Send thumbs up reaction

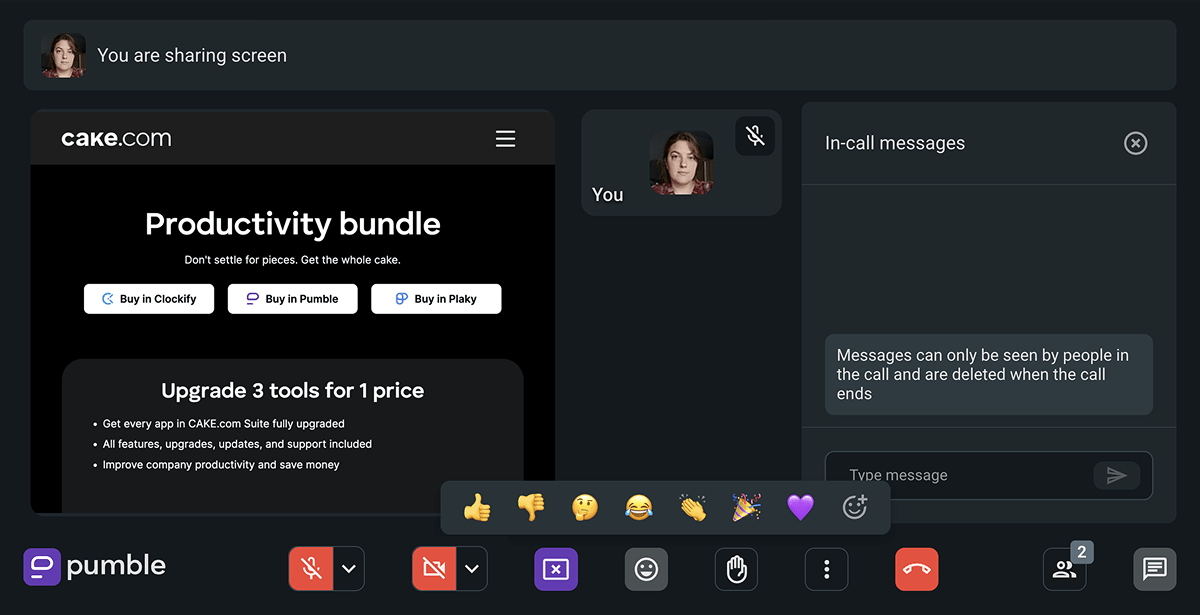pos(477,507)
